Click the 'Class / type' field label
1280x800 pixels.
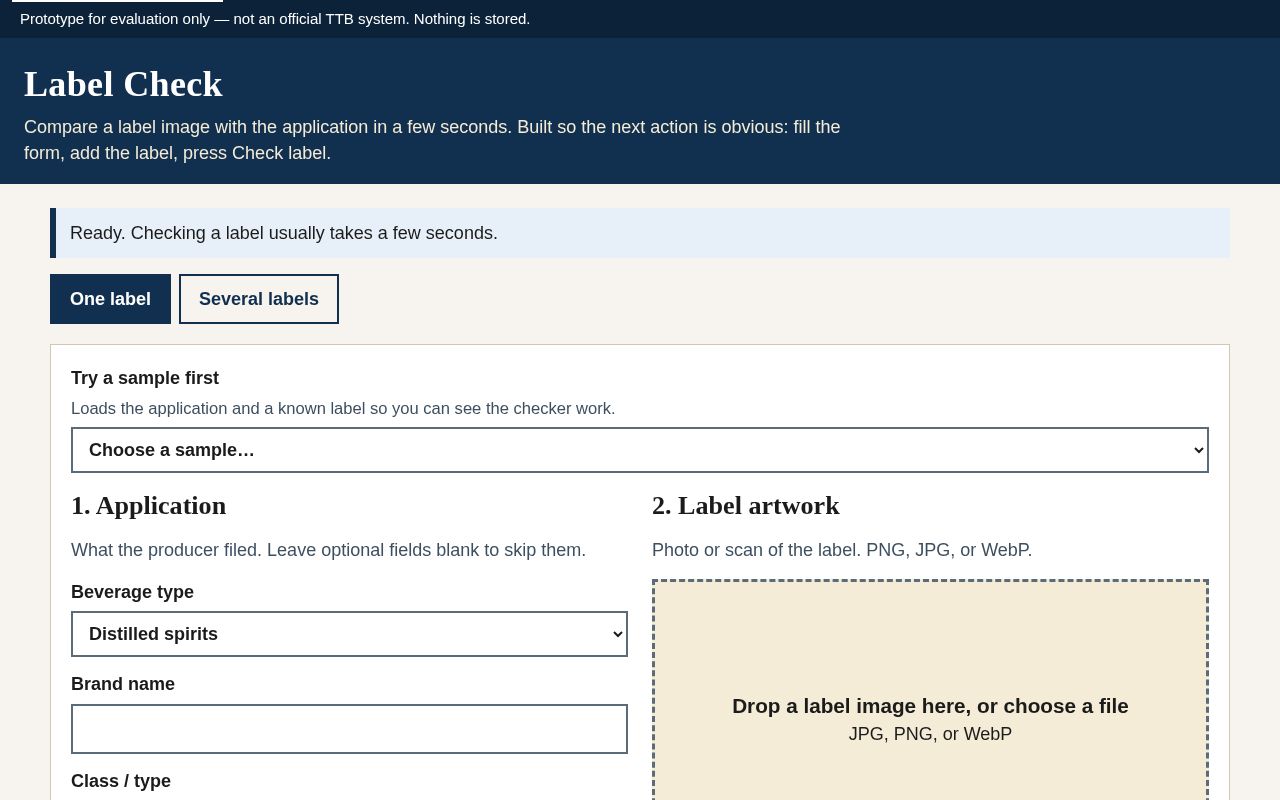(121, 781)
